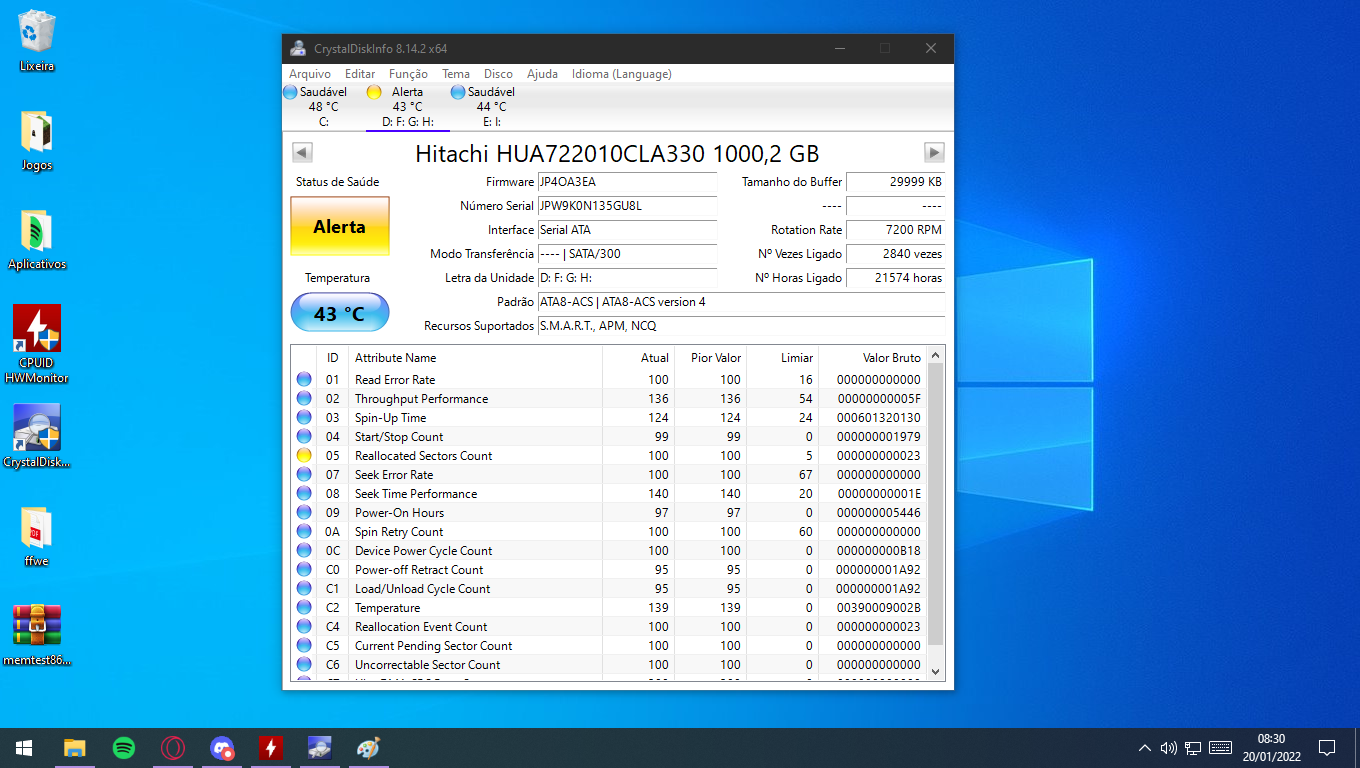Click the 21574 horas field
The image size is (1360, 768).
point(895,278)
